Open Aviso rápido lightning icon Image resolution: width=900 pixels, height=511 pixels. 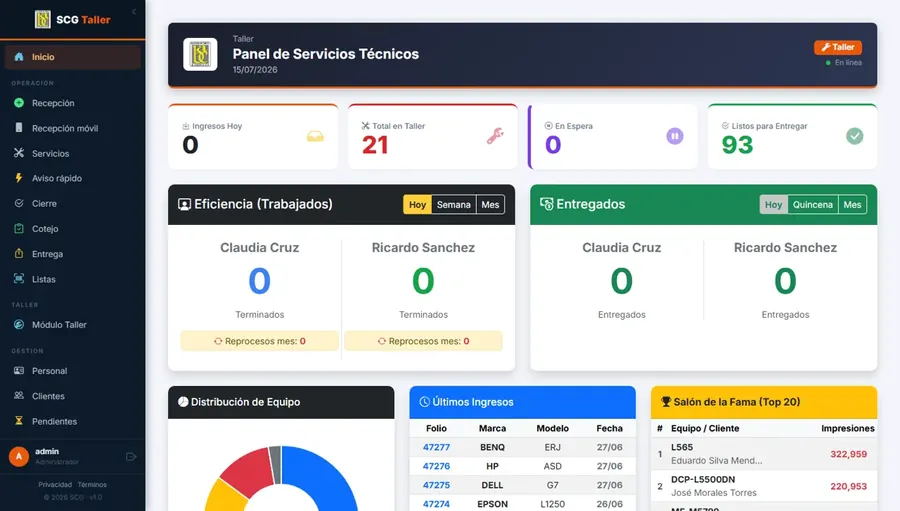pyautogui.click(x=19, y=178)
